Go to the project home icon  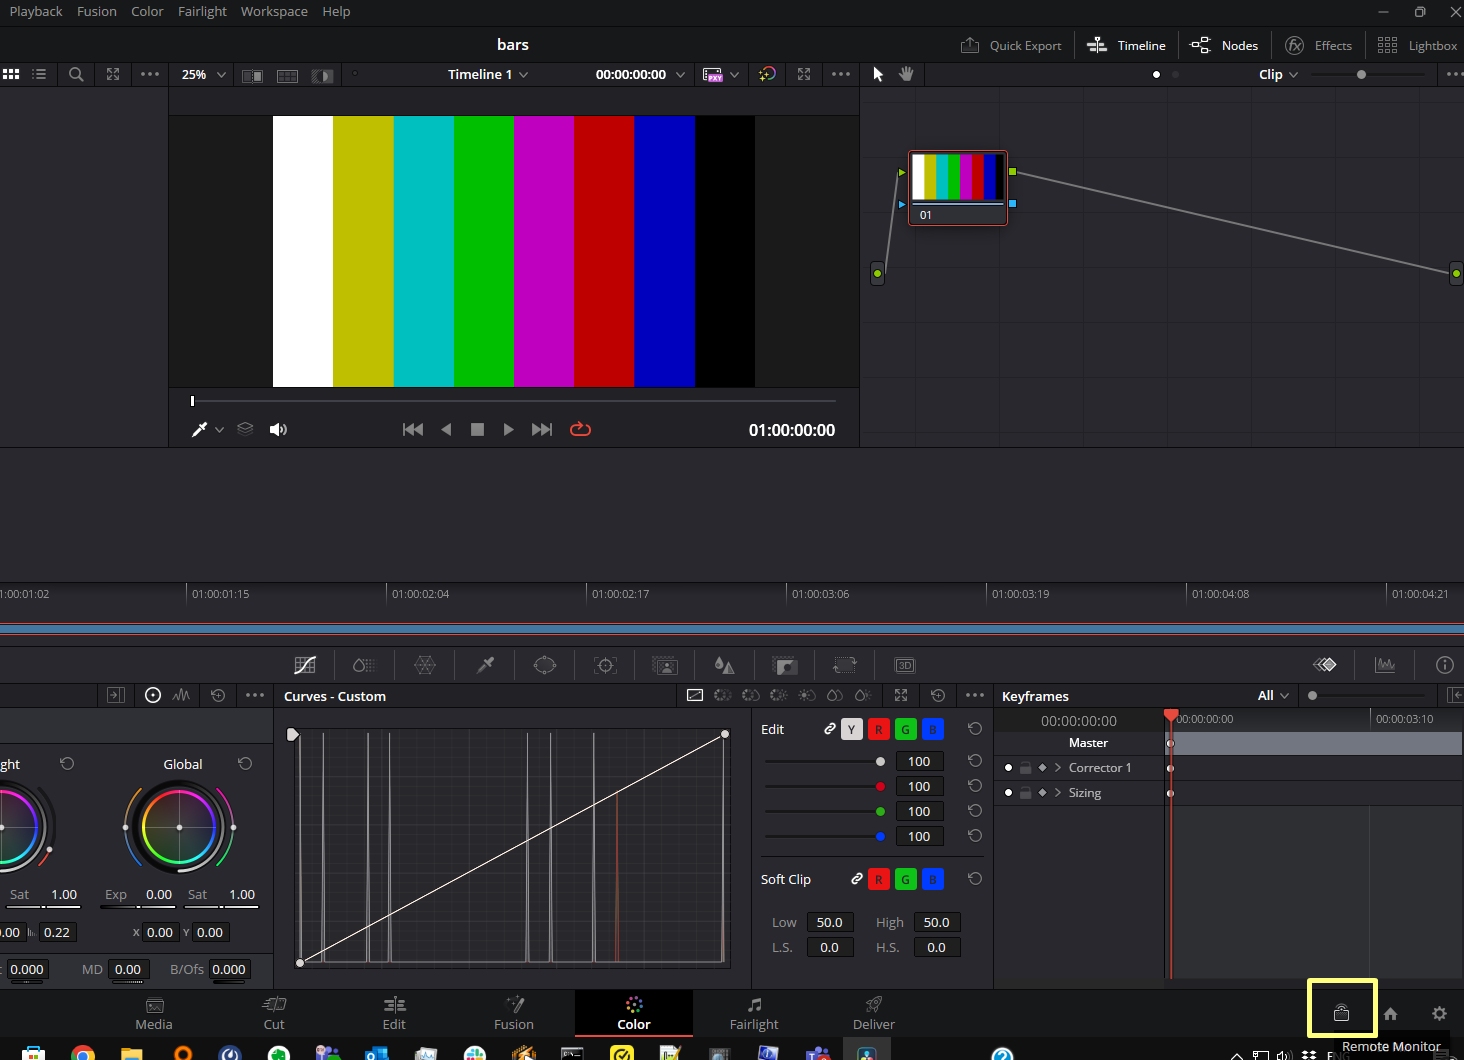pos(1390,1013)
